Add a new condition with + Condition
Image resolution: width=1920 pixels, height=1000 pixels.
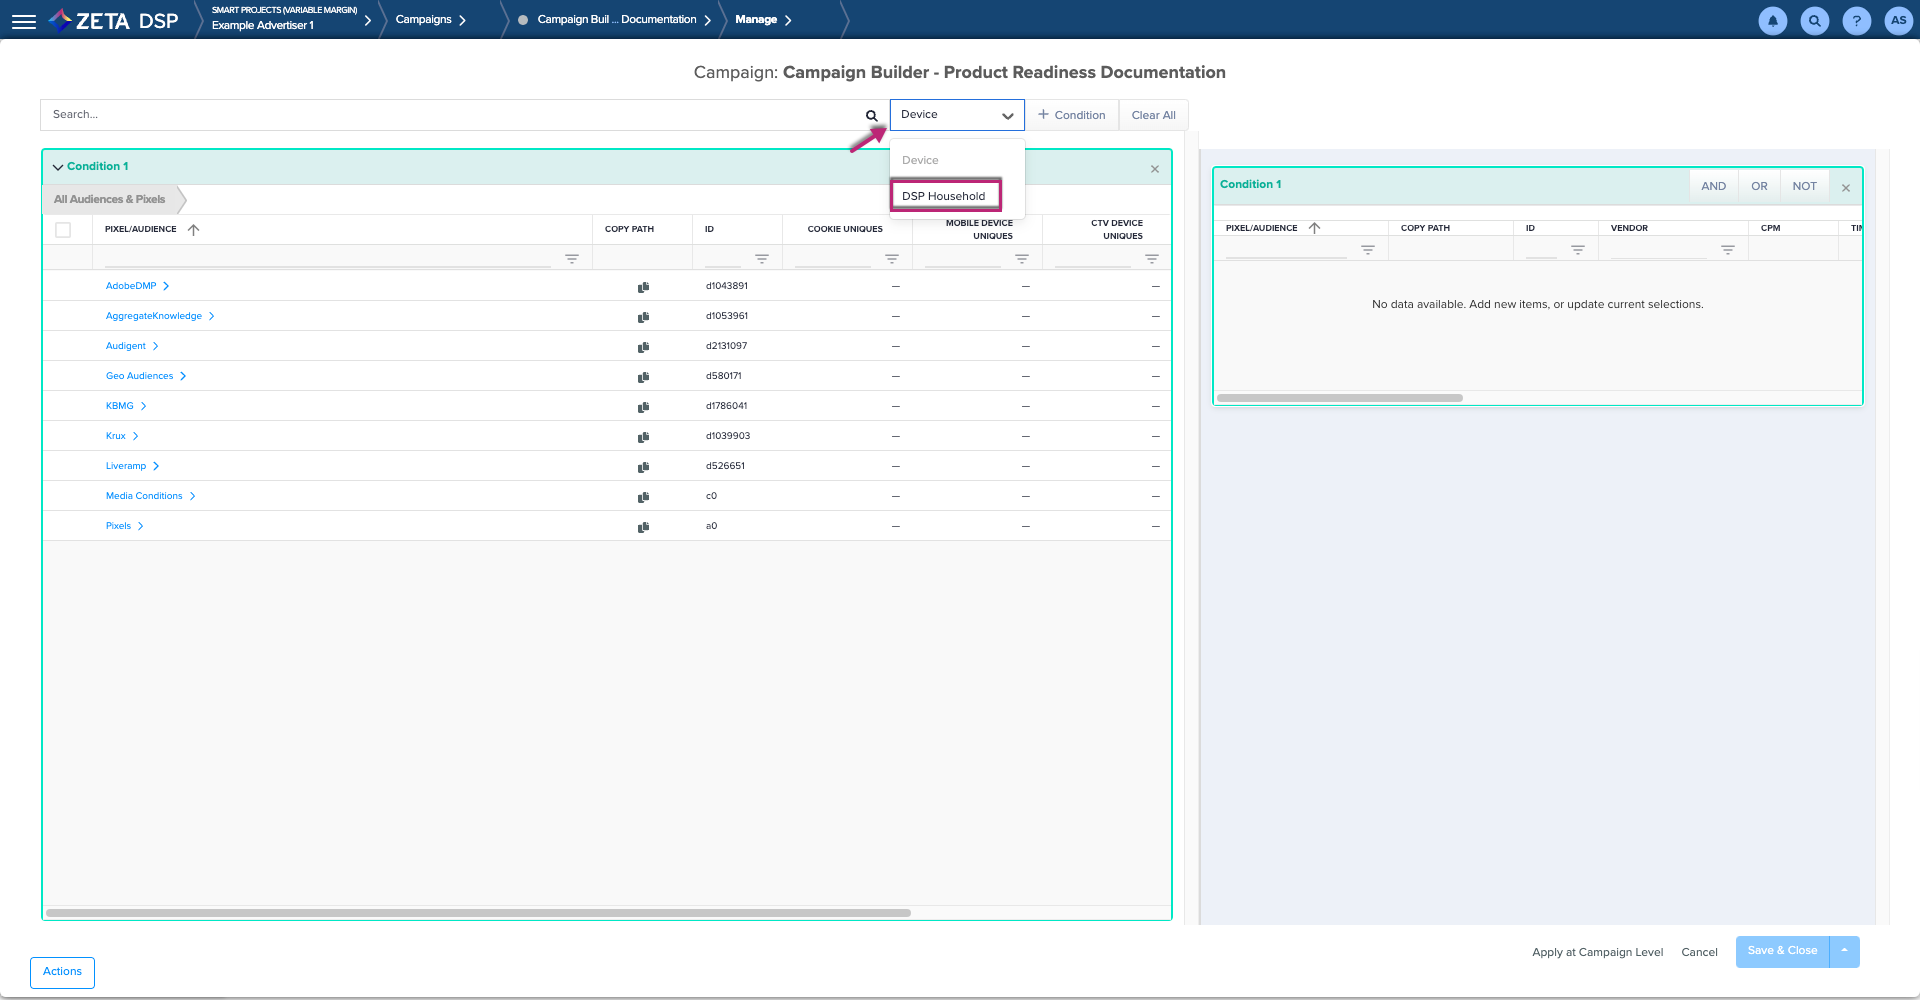pos(1071,115)
